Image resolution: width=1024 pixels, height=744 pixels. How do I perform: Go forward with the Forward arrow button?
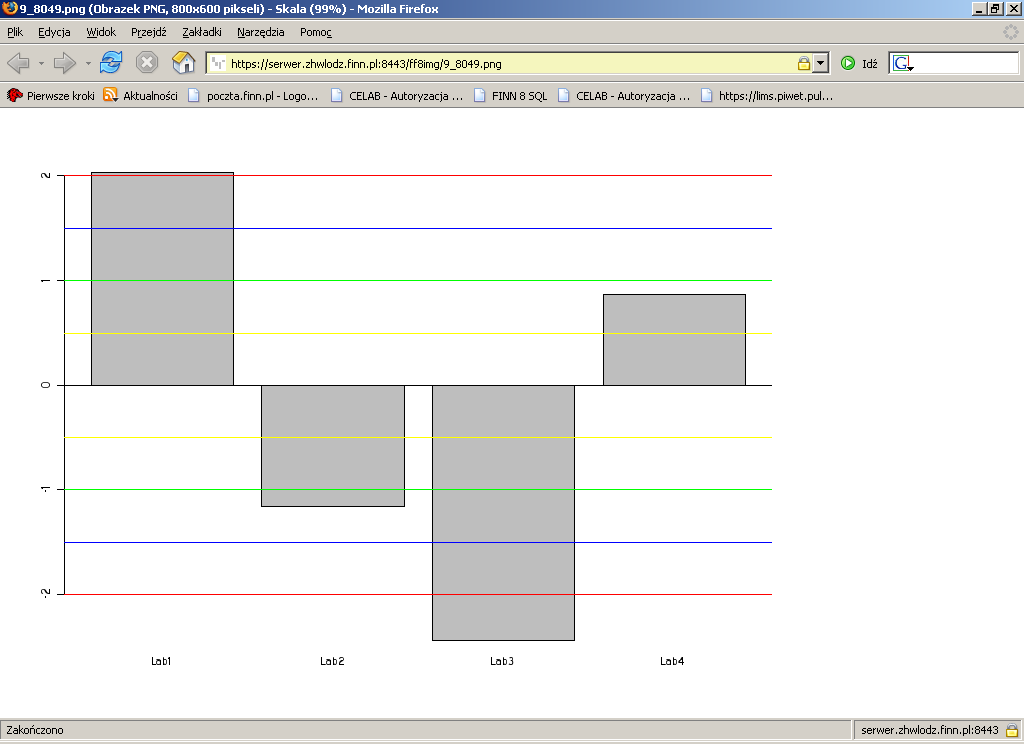(65, 63)
